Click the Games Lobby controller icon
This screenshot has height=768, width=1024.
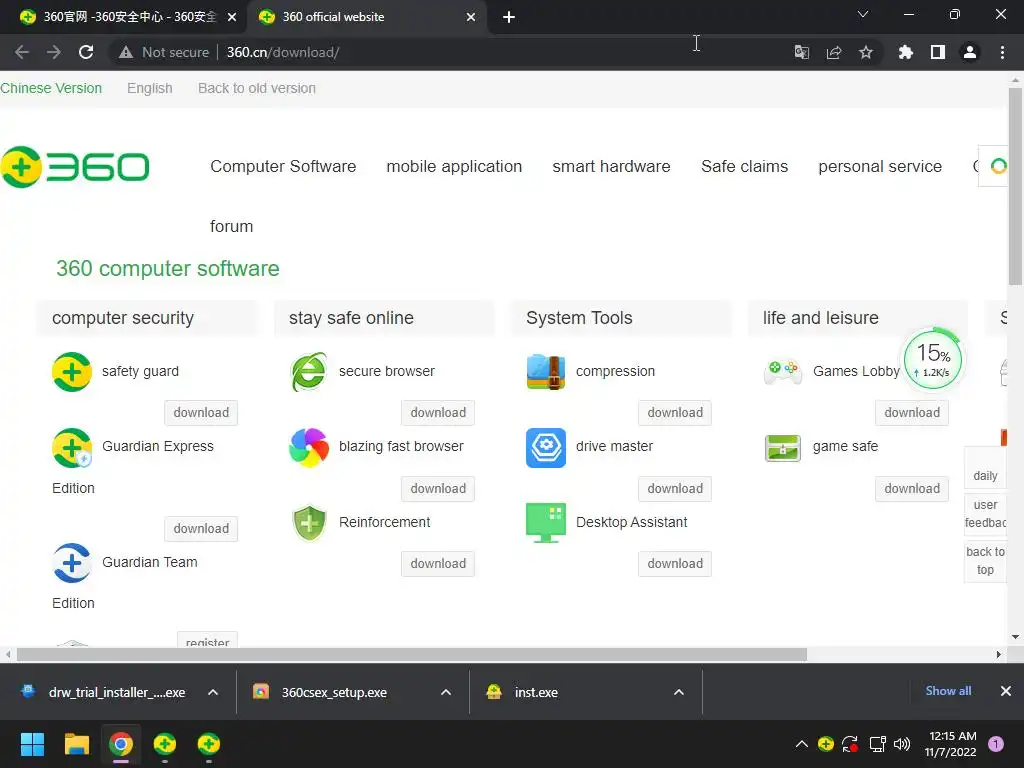pyautogui.click(x=783, y=372)
